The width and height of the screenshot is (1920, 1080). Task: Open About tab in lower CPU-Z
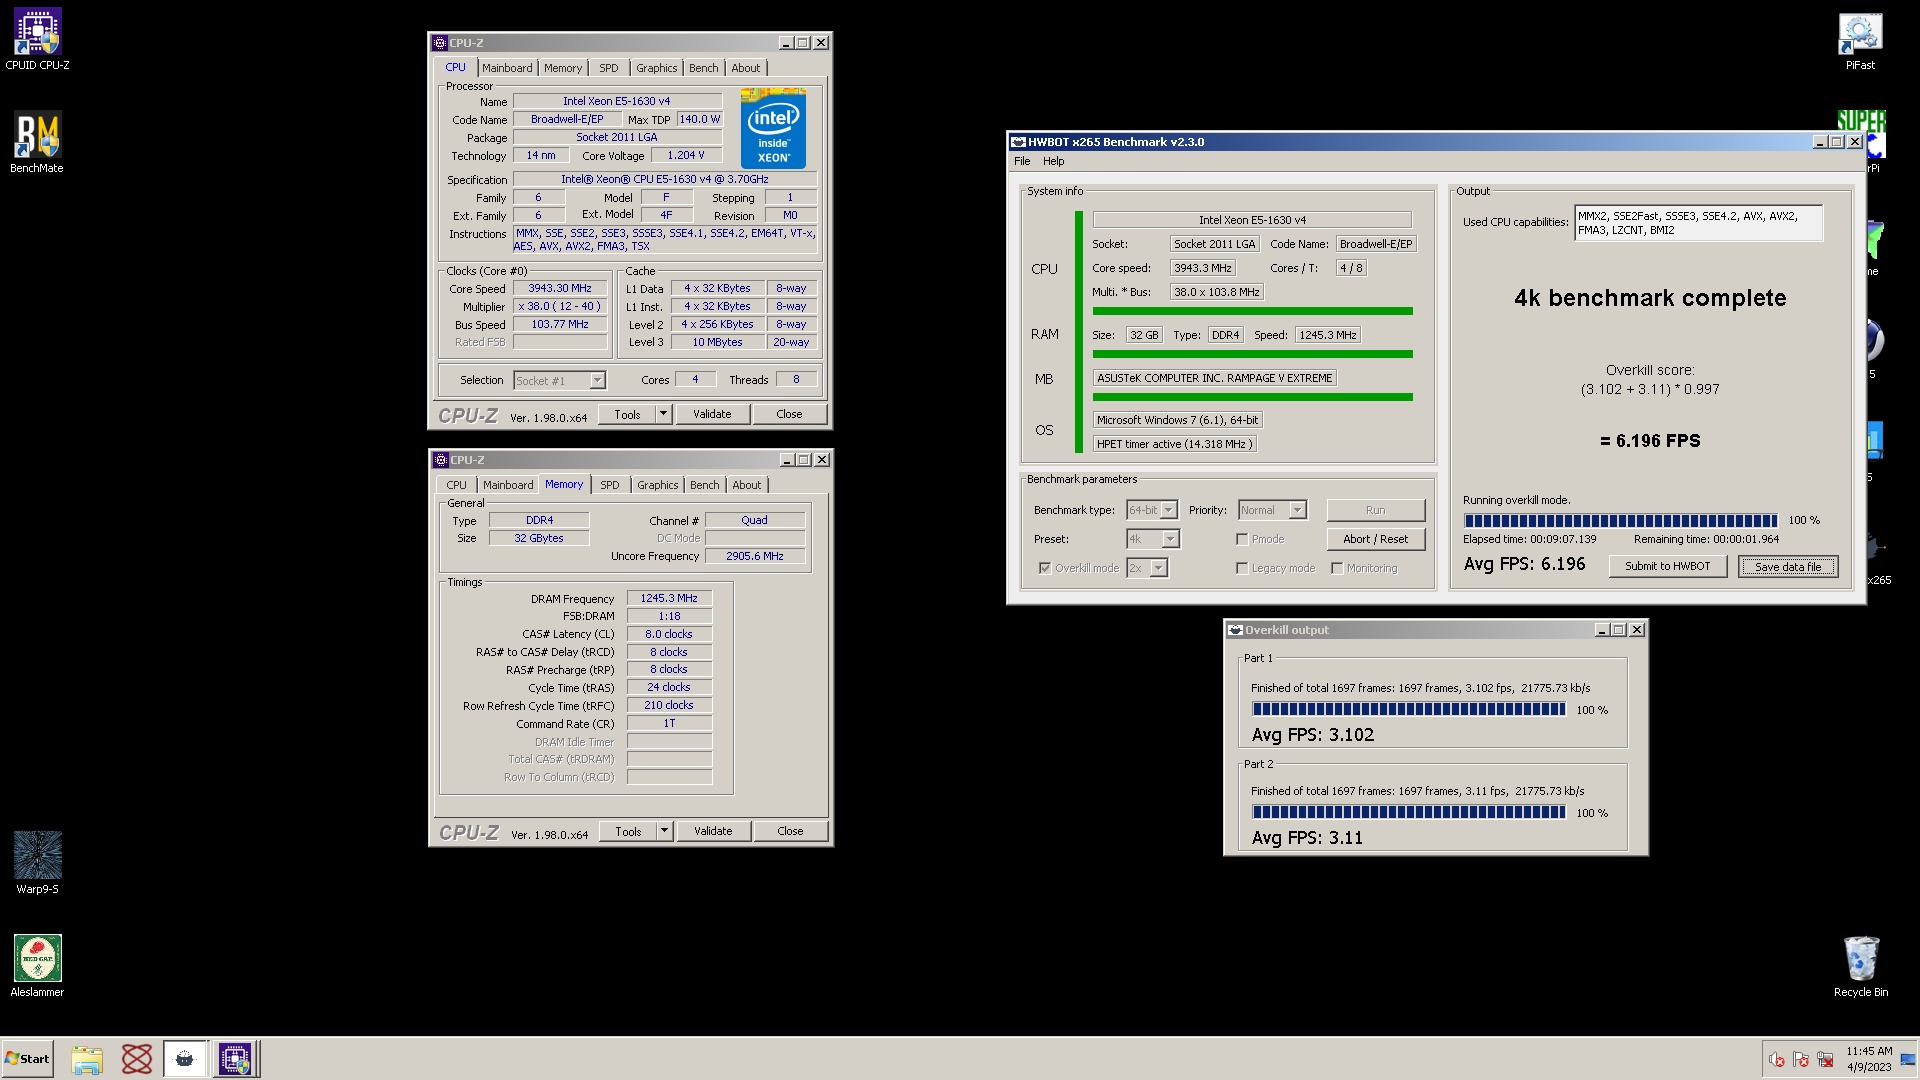[x=747, y=485]
